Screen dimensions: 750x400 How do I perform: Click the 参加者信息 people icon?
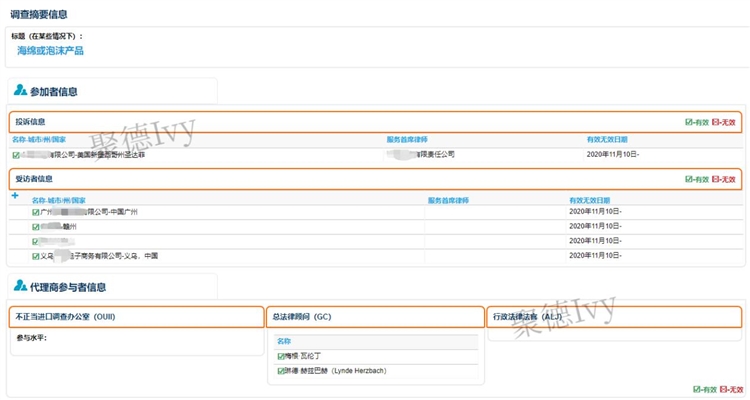[20, 91]
